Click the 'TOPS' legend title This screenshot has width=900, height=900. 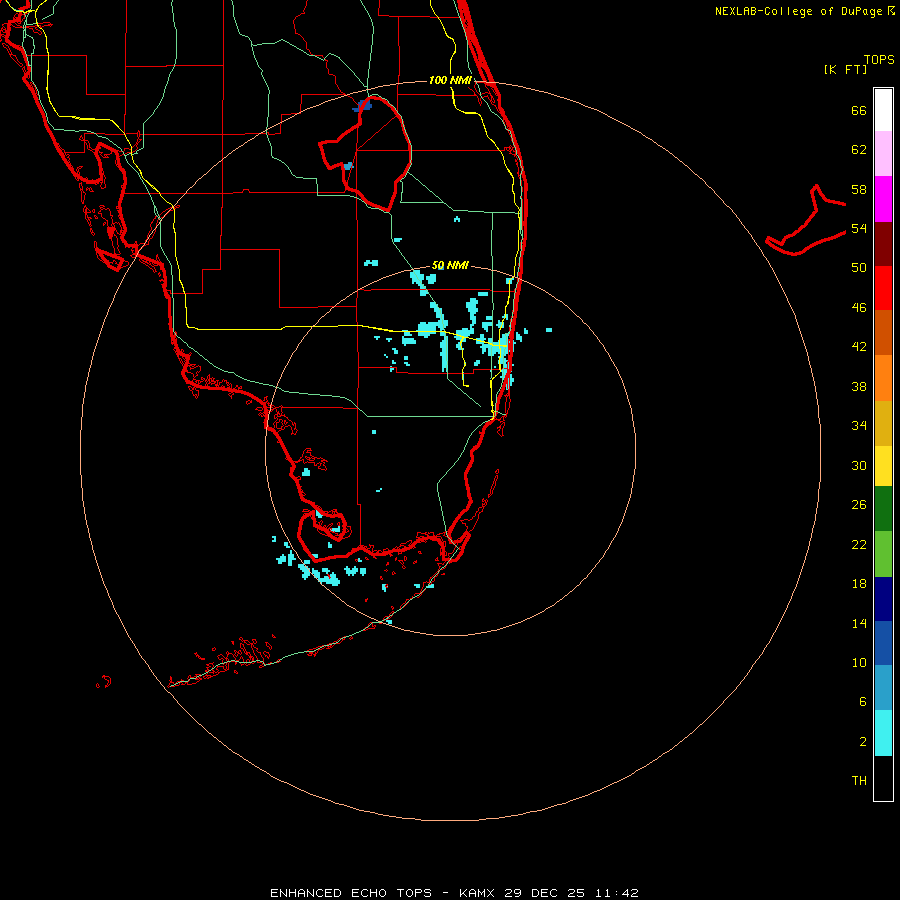pyautogui.click(x=879, y=59)
